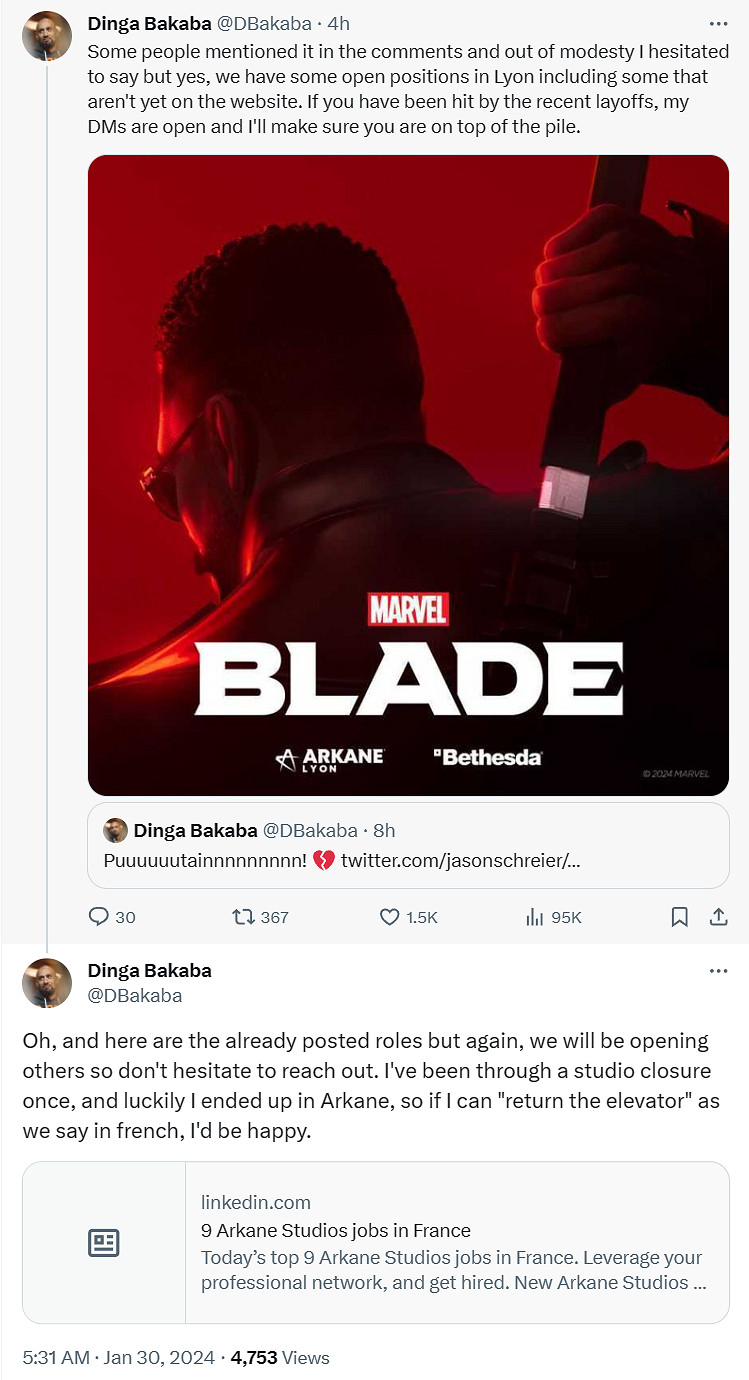749x1380 pixels.
Task: Open Dinga Bakaba's avatar on second tweet
Action: tap(47, 982)
